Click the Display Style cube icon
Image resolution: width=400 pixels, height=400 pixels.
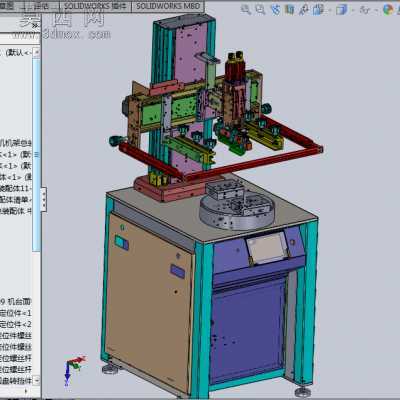click(x=341, y=10)
